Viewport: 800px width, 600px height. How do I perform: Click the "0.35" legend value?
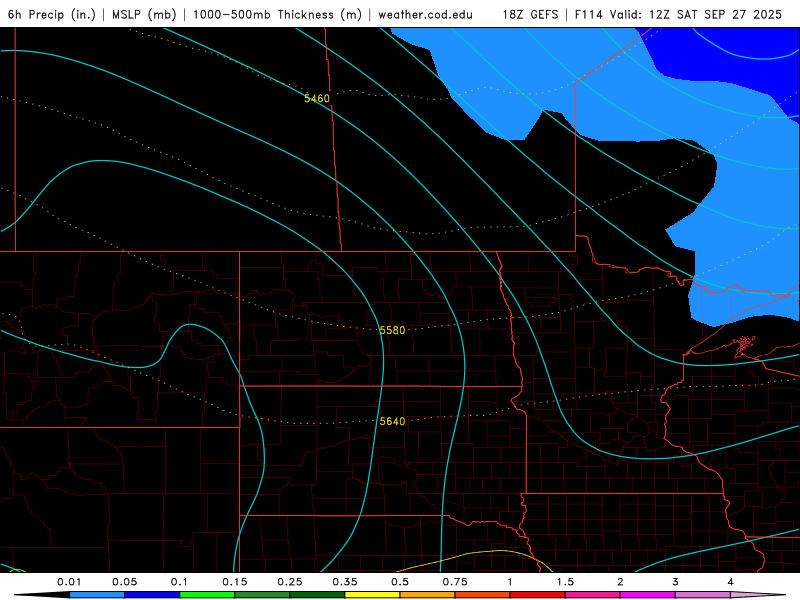pos(345,582)
